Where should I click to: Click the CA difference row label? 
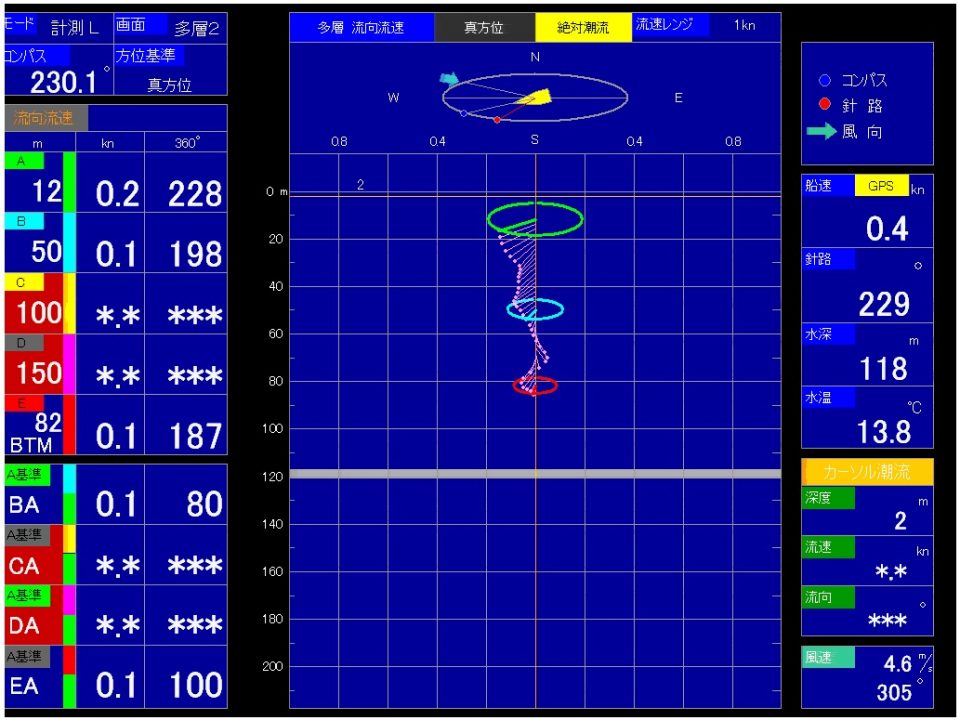tap(24, 566)
